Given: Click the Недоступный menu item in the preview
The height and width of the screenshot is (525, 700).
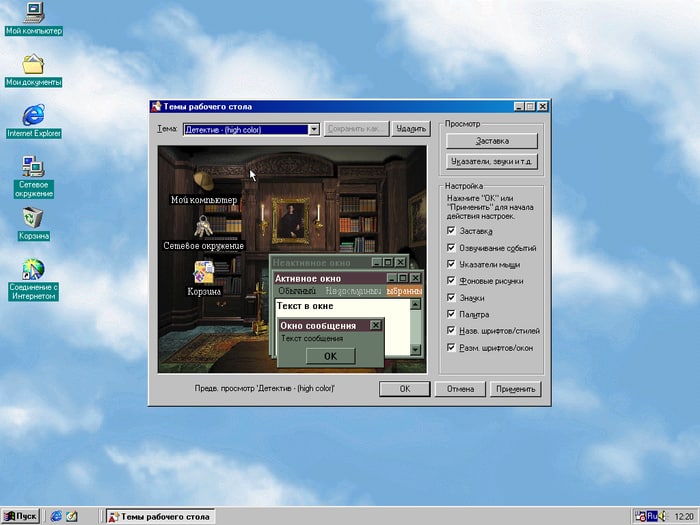Looking at the screenshot, I should 354,291.
